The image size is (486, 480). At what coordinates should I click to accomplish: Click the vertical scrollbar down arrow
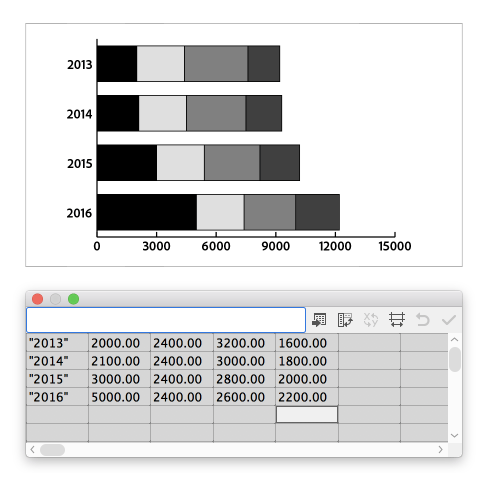pos(454,435)
